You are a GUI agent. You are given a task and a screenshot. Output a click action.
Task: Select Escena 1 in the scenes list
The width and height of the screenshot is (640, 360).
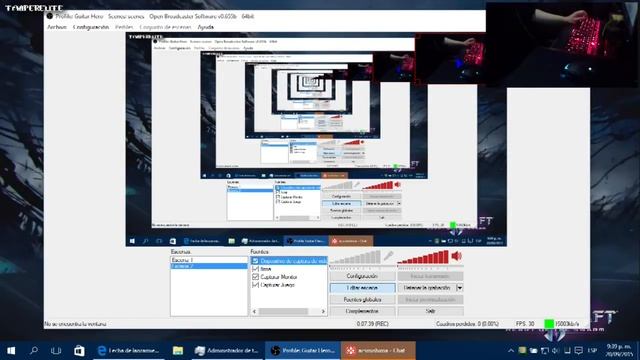click(209, 260)
